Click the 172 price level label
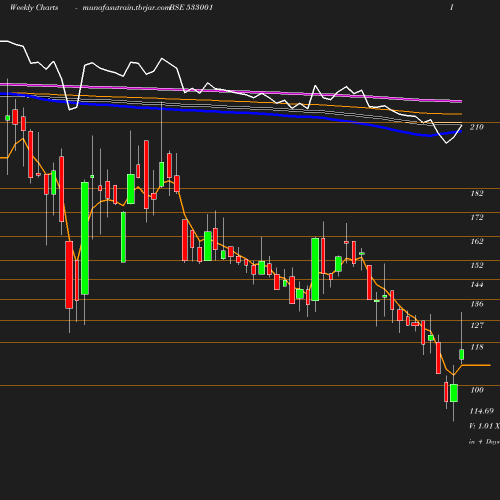500x500 pixels. click(x=477, y=217)
